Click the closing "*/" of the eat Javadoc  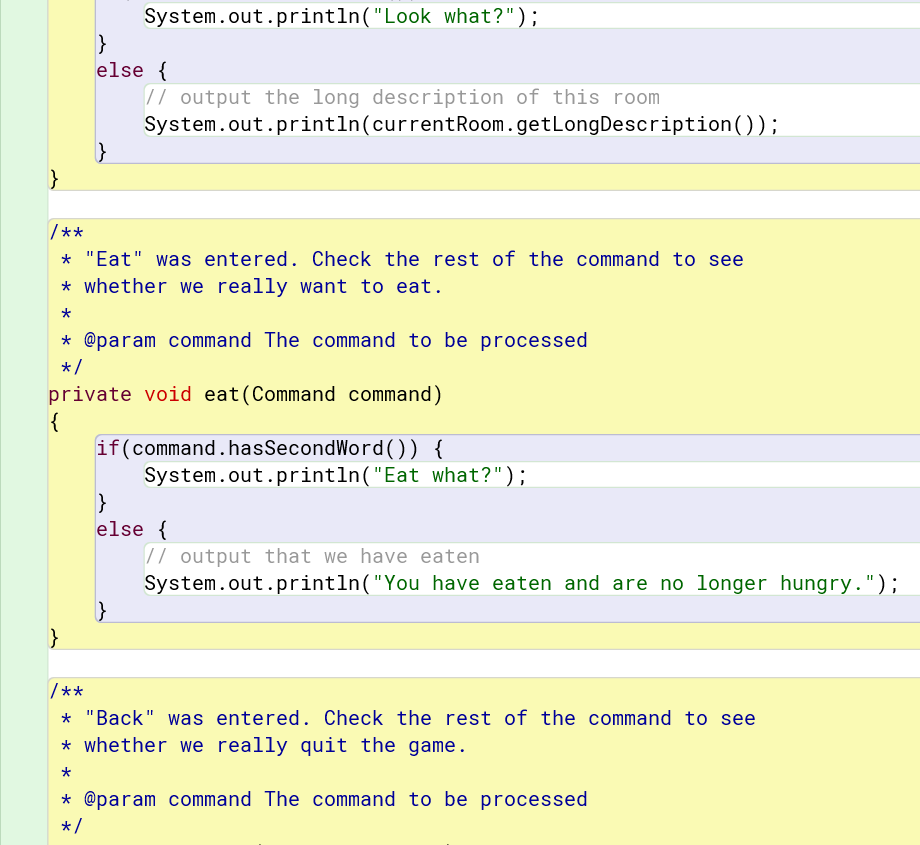point(72,367)
